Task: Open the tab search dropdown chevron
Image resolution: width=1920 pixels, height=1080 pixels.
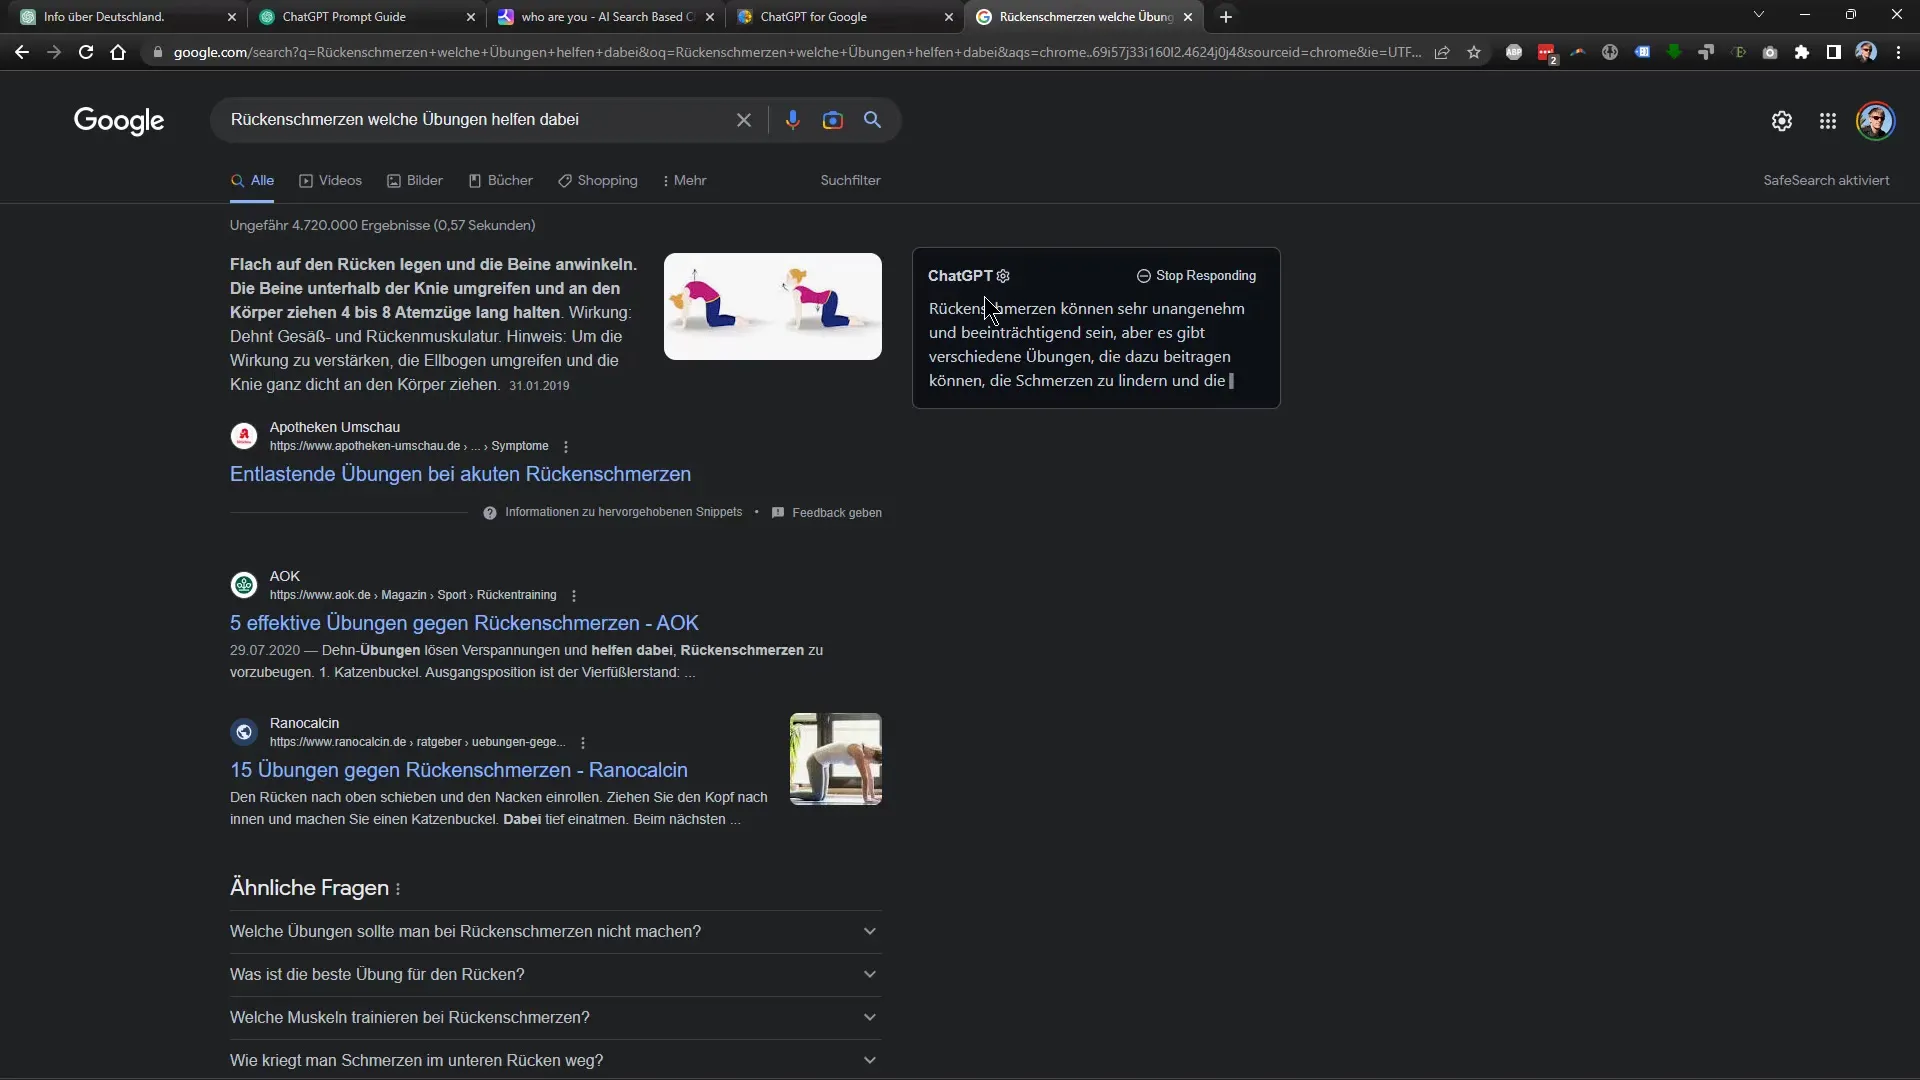Action: 1759,15
